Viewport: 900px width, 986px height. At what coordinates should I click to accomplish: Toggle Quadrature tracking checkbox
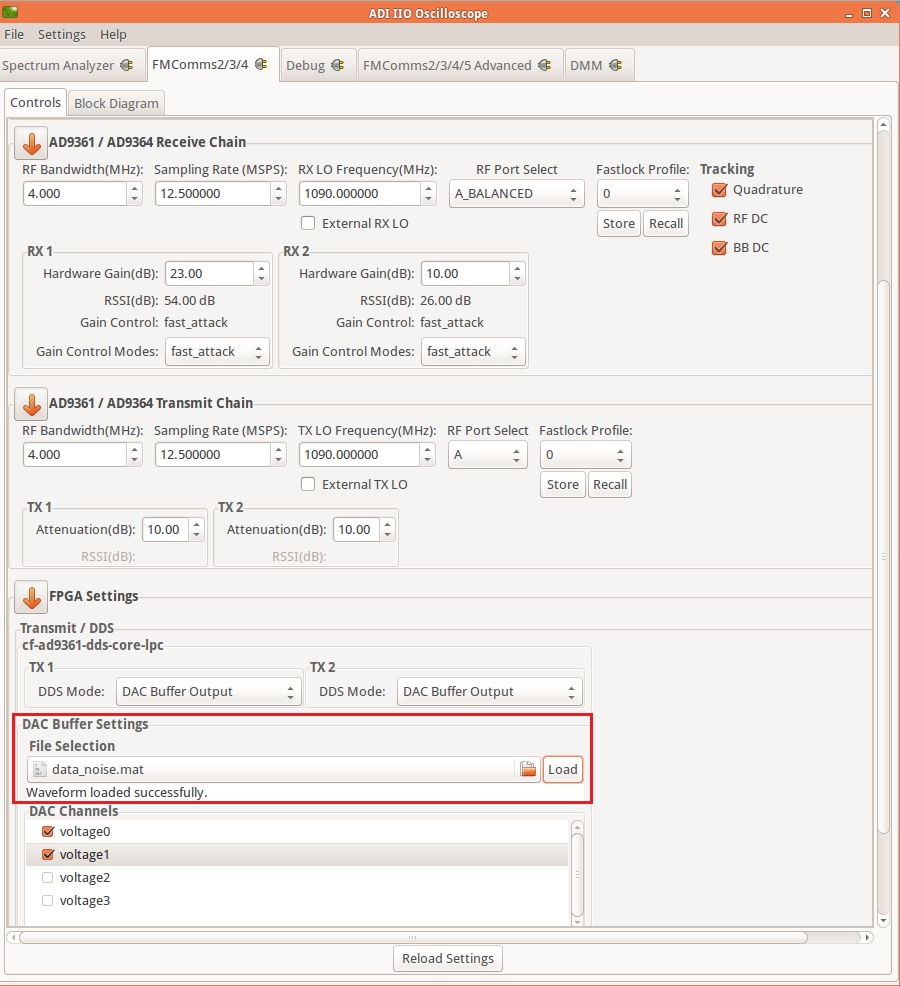tap(719, 190)
